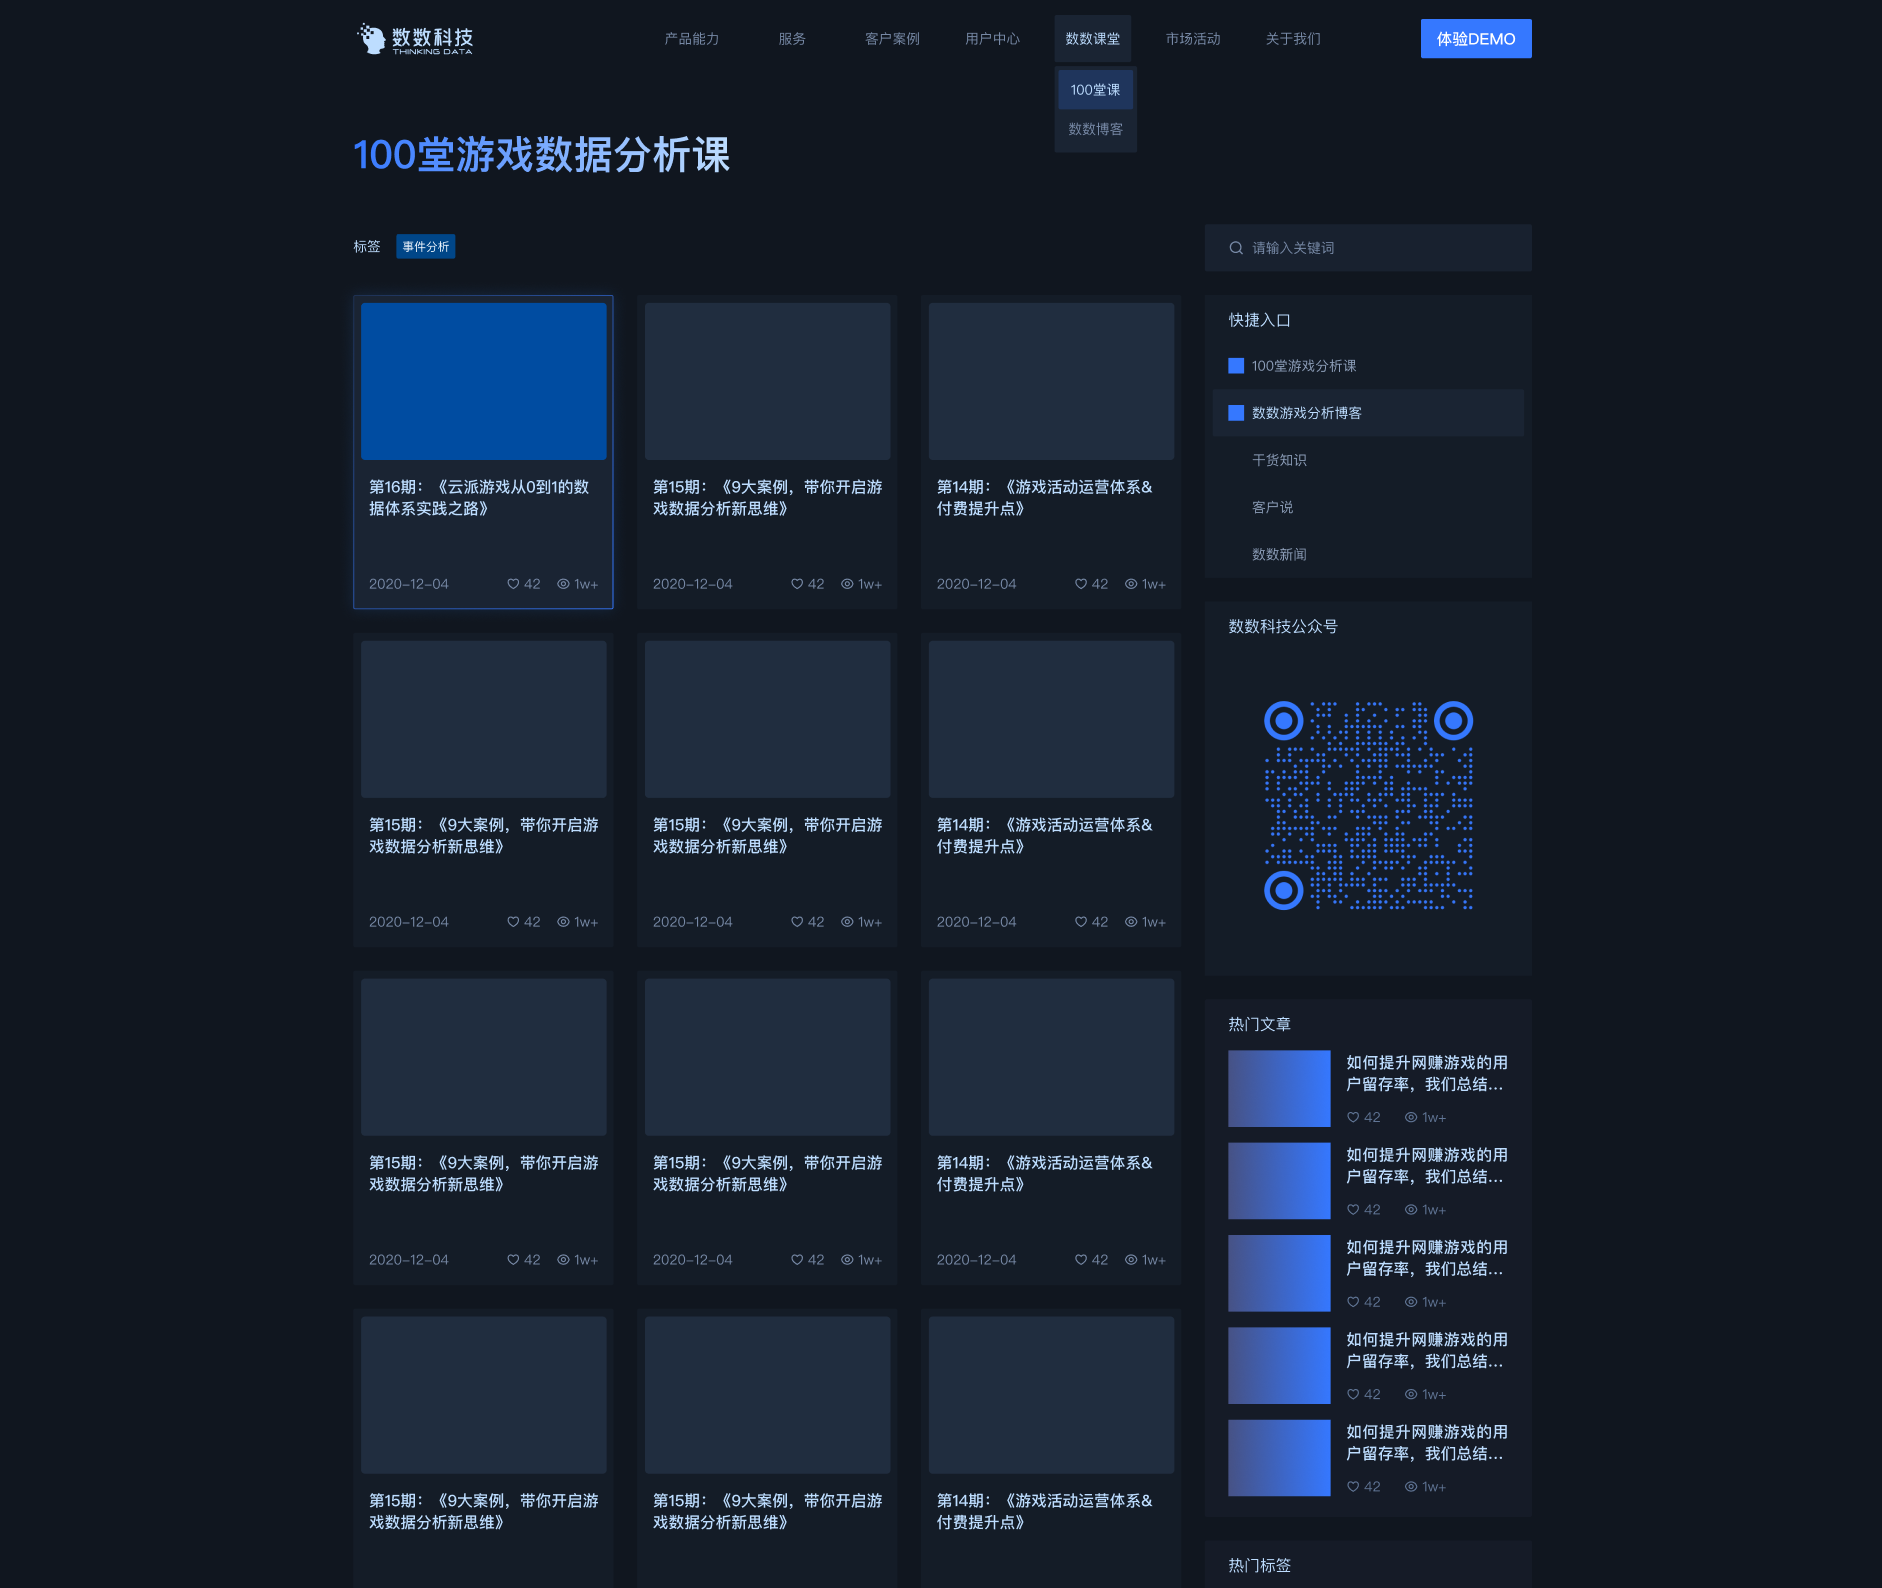
Task: Toggle the 100堂游戏分析课 blue square marker
Action: pyautogui.click(x=1236, y=366)
